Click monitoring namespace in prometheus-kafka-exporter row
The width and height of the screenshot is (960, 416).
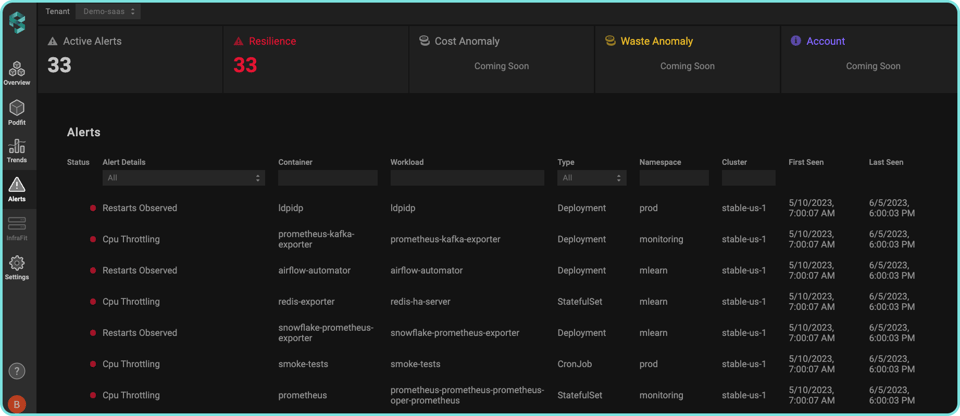661,240
